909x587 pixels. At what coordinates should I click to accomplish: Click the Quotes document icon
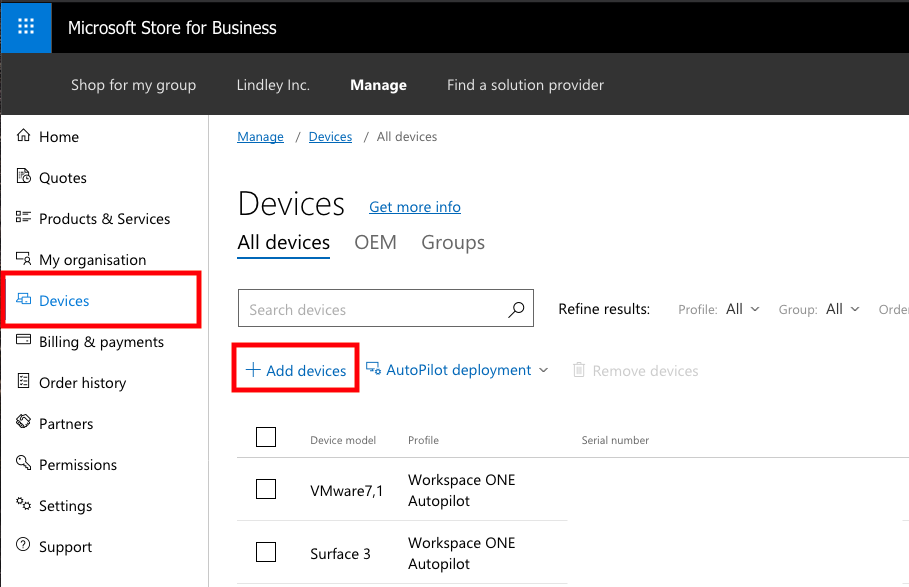[x=23, y=176]
